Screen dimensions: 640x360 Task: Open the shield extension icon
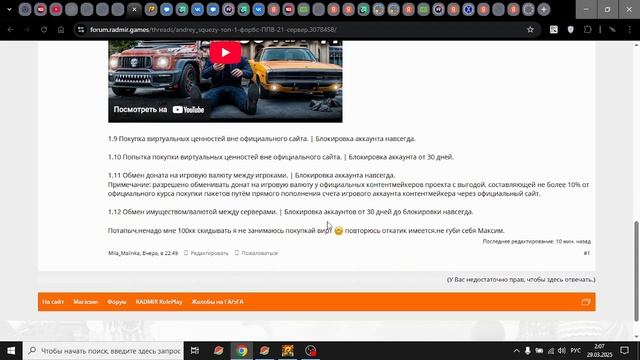coord(571,29)
